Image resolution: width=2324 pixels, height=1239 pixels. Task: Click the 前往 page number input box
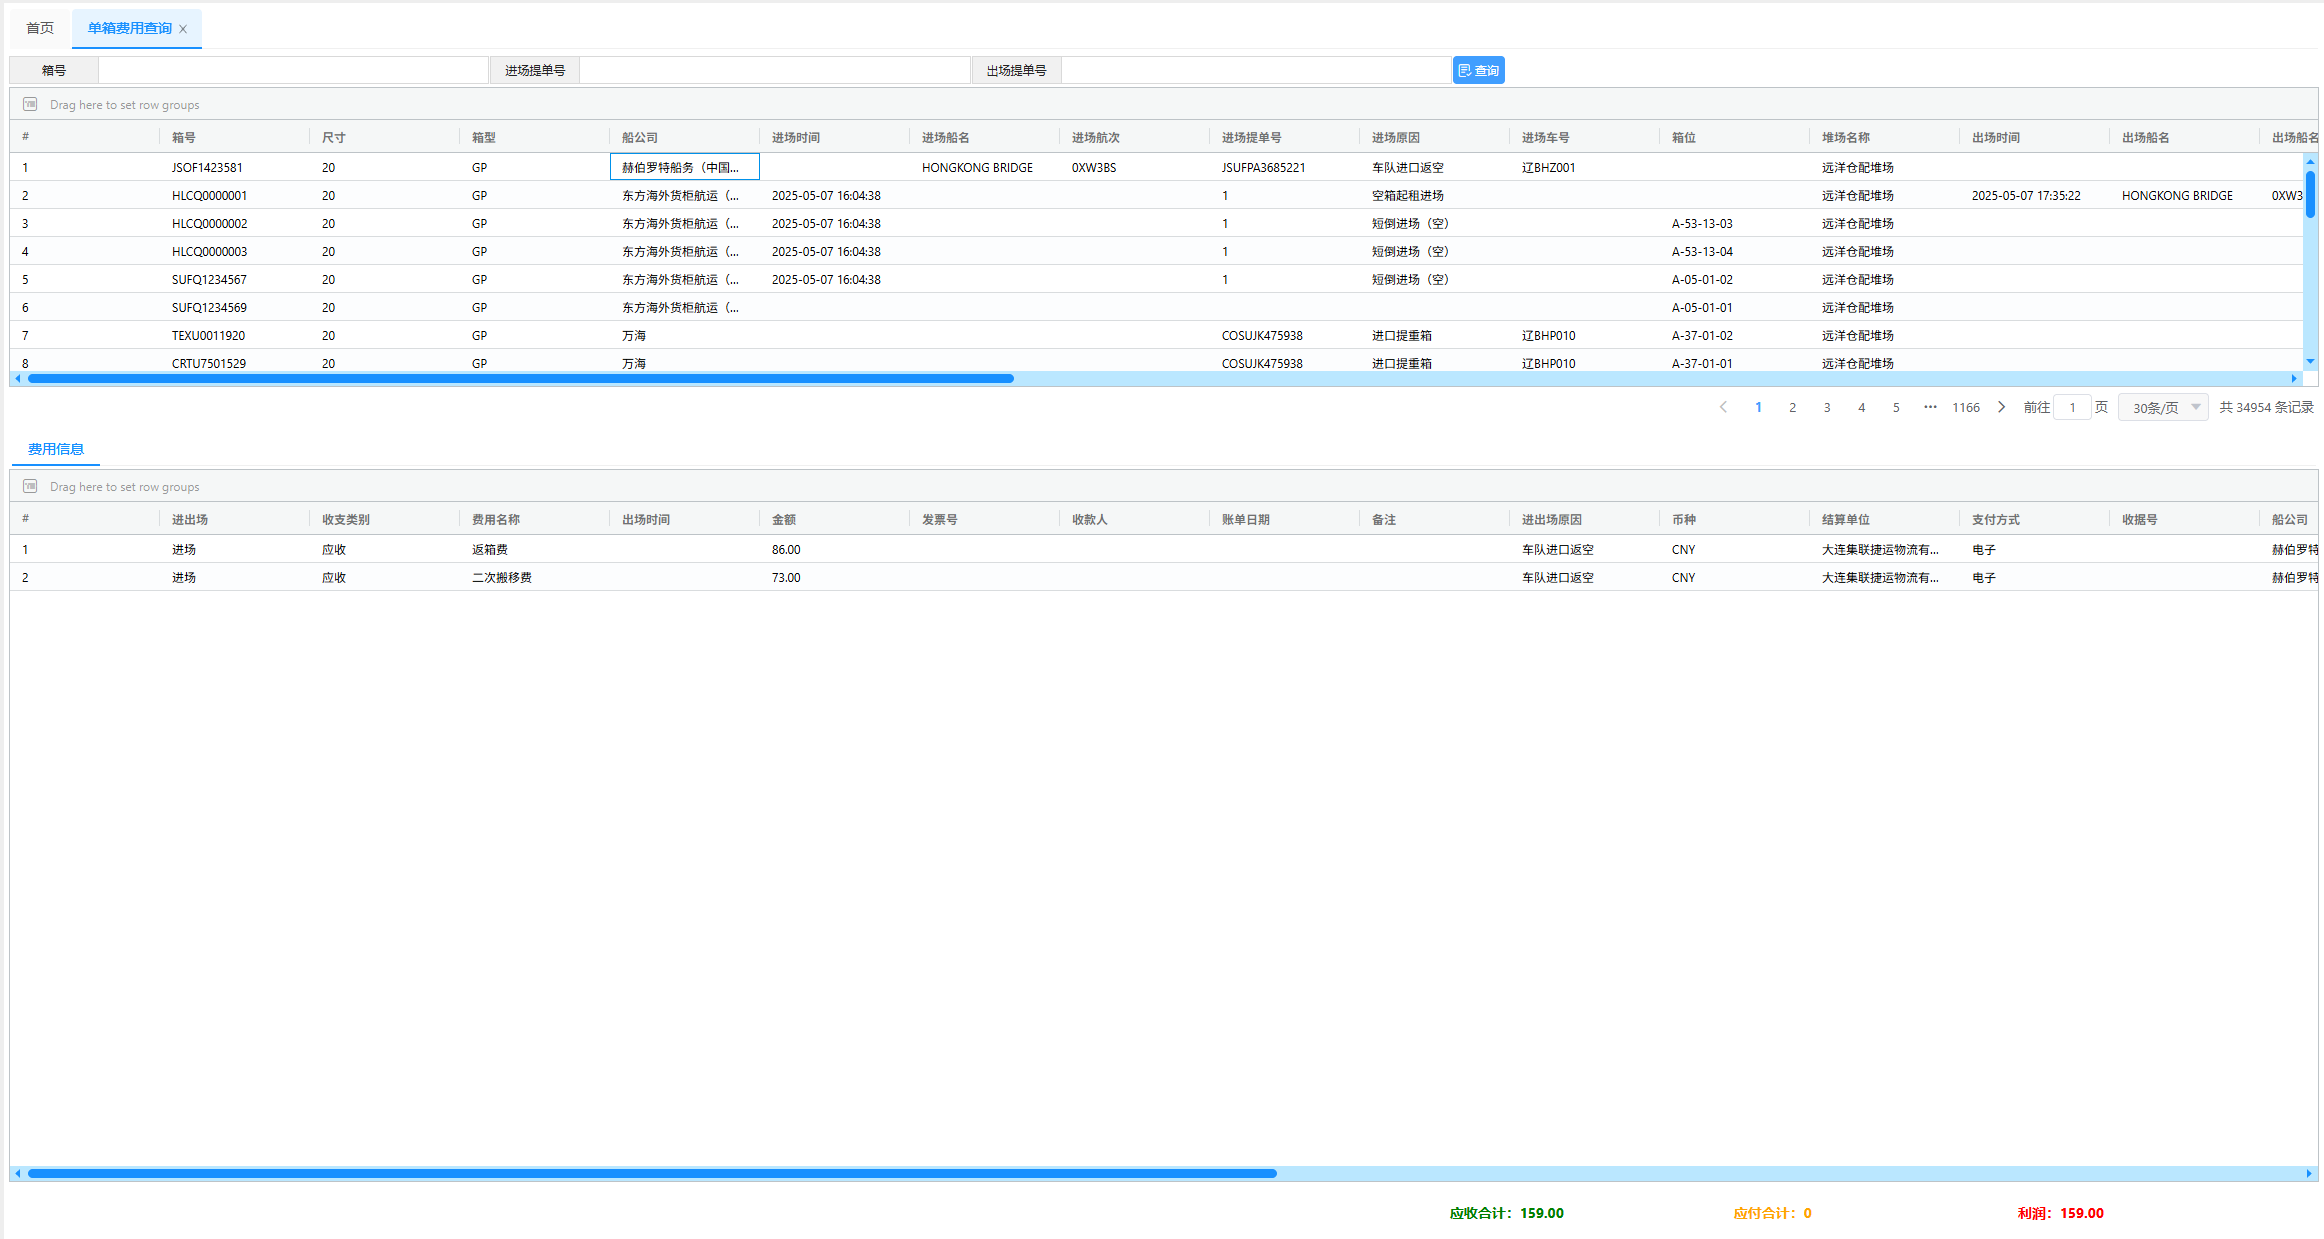point(2072,407)
